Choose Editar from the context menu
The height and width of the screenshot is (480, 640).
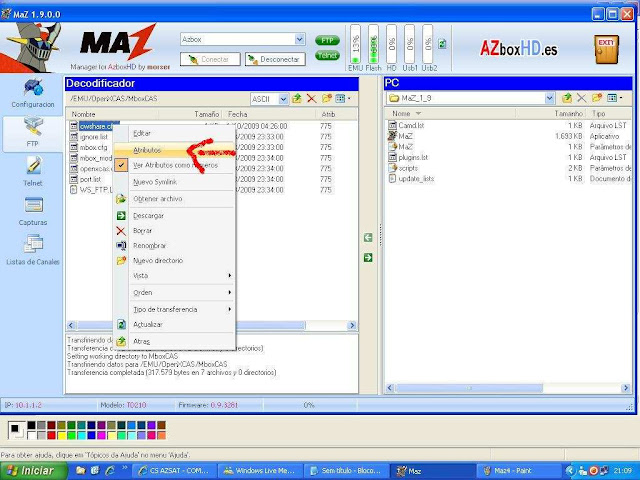pos(174,133)
